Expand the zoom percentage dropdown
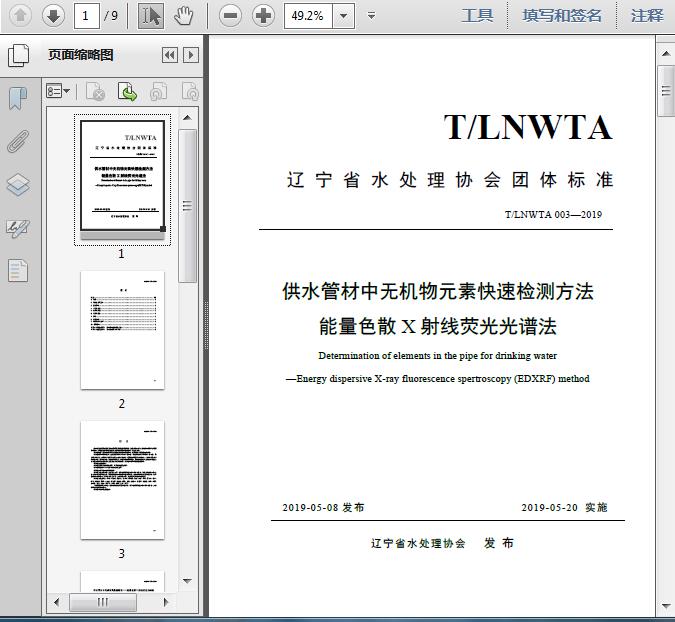The image size is (675, 622). (x=344, y=16)
